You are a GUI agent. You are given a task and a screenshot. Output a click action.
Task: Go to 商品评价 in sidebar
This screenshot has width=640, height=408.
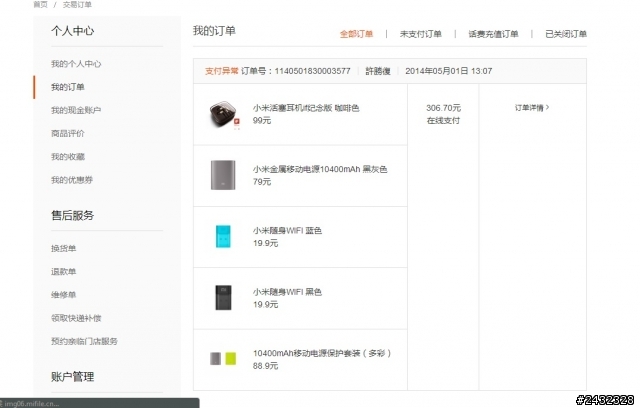(x=68, y=133)
